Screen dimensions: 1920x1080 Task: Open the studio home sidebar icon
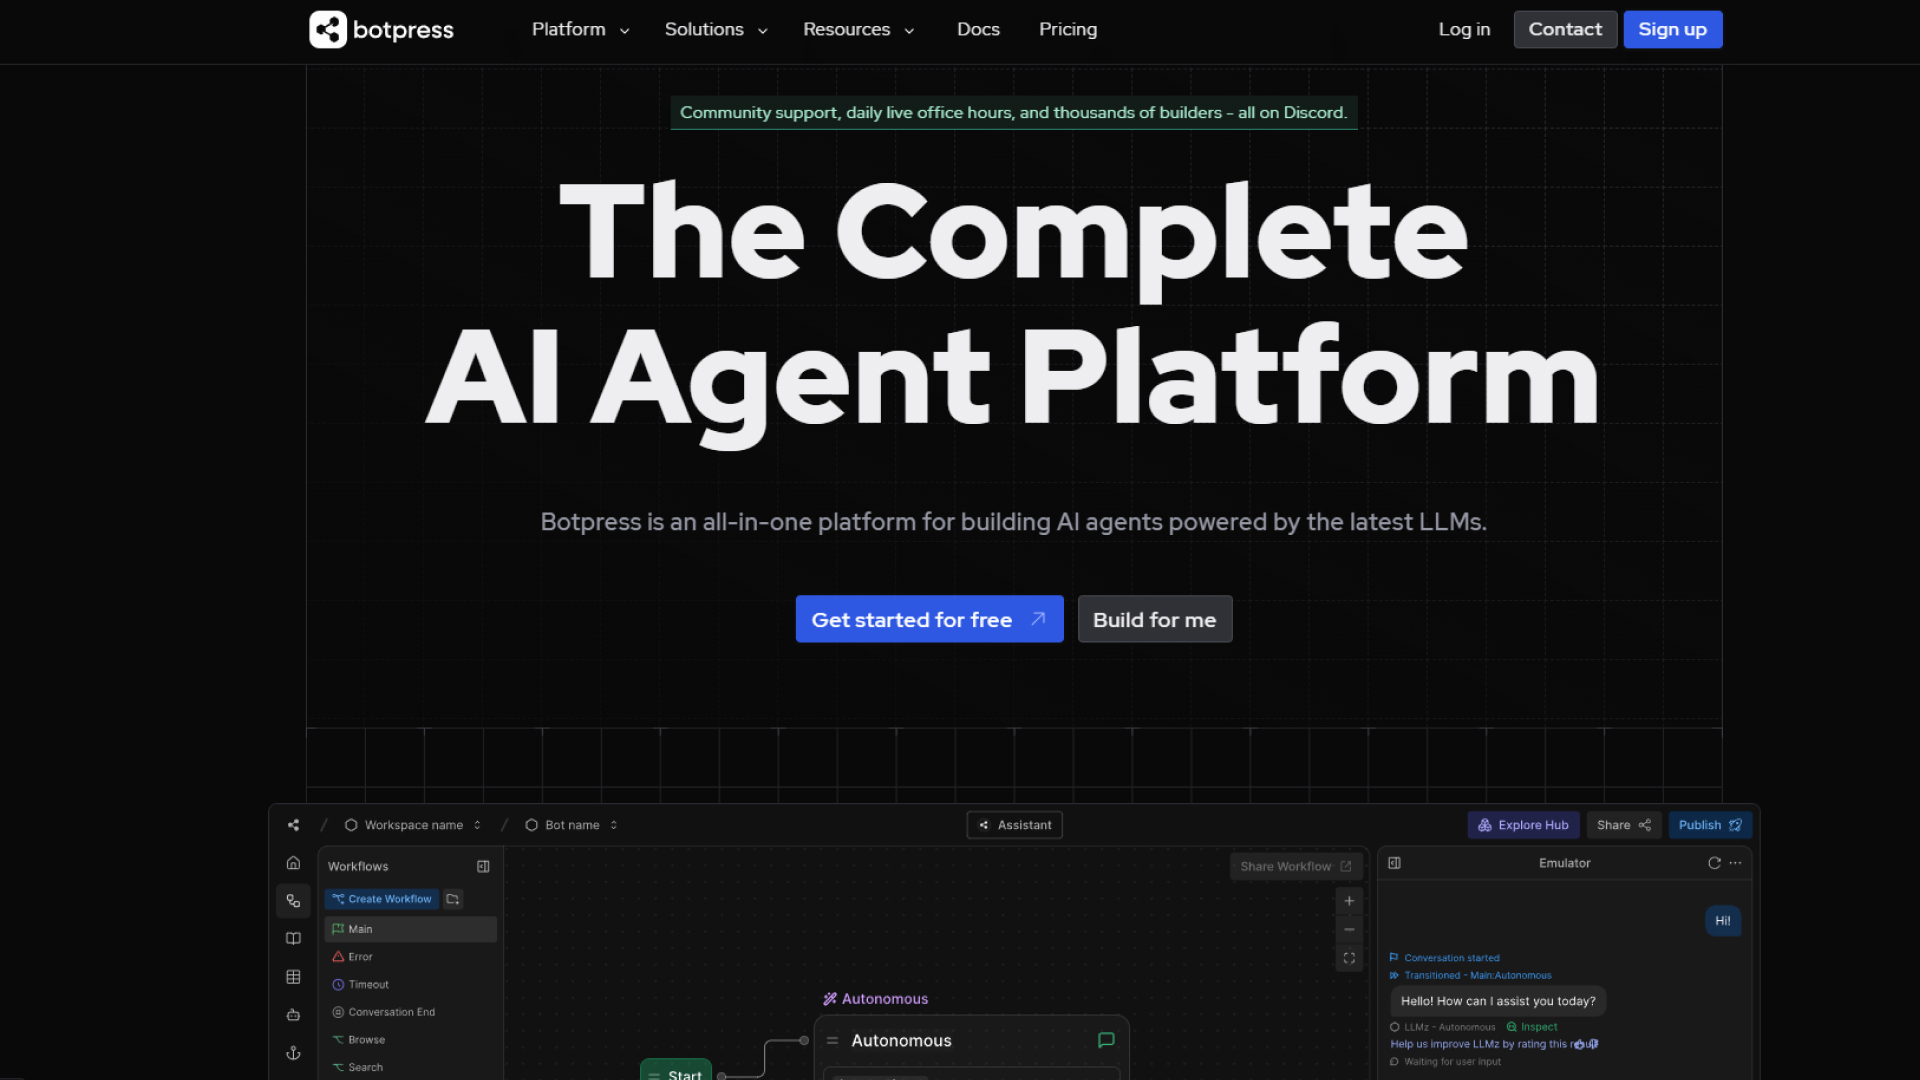coord(293,863)
